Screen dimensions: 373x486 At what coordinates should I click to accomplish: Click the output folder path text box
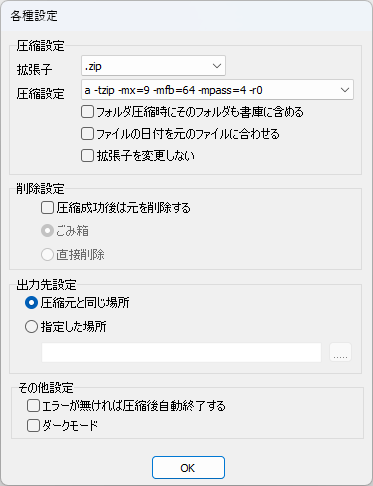click(x=181, y=352)
